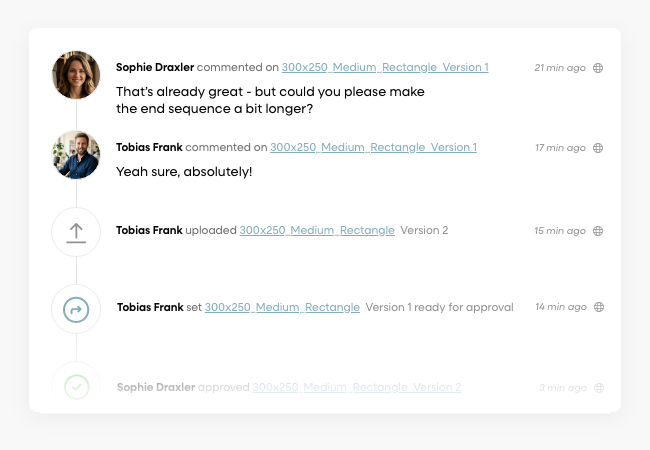Click Sophie Draxler name on comment entry
This screenshot has width=650, height=450.
point(155,68)
